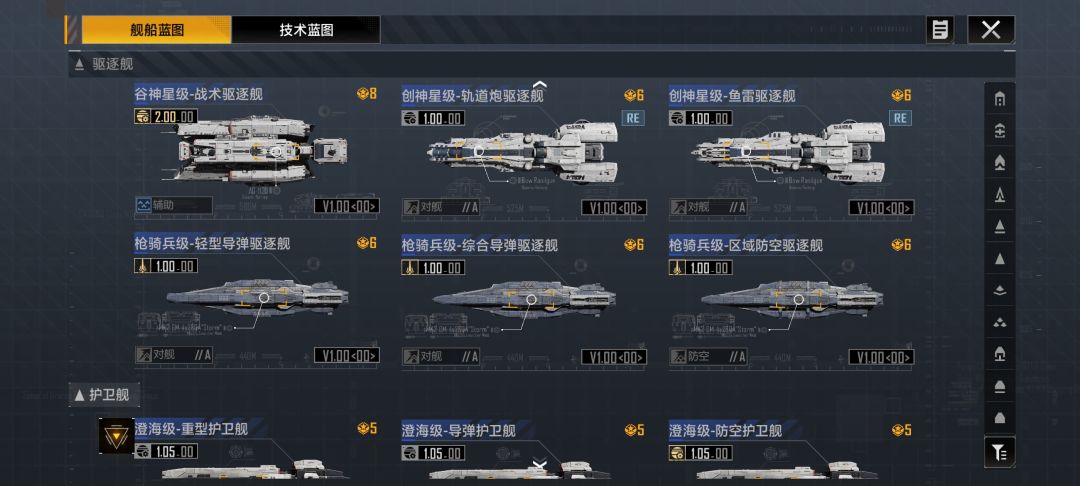The image size is (1080, 486).
Task: Click the 辅助 role icon on 谷神星级 card
Action: 143,204
